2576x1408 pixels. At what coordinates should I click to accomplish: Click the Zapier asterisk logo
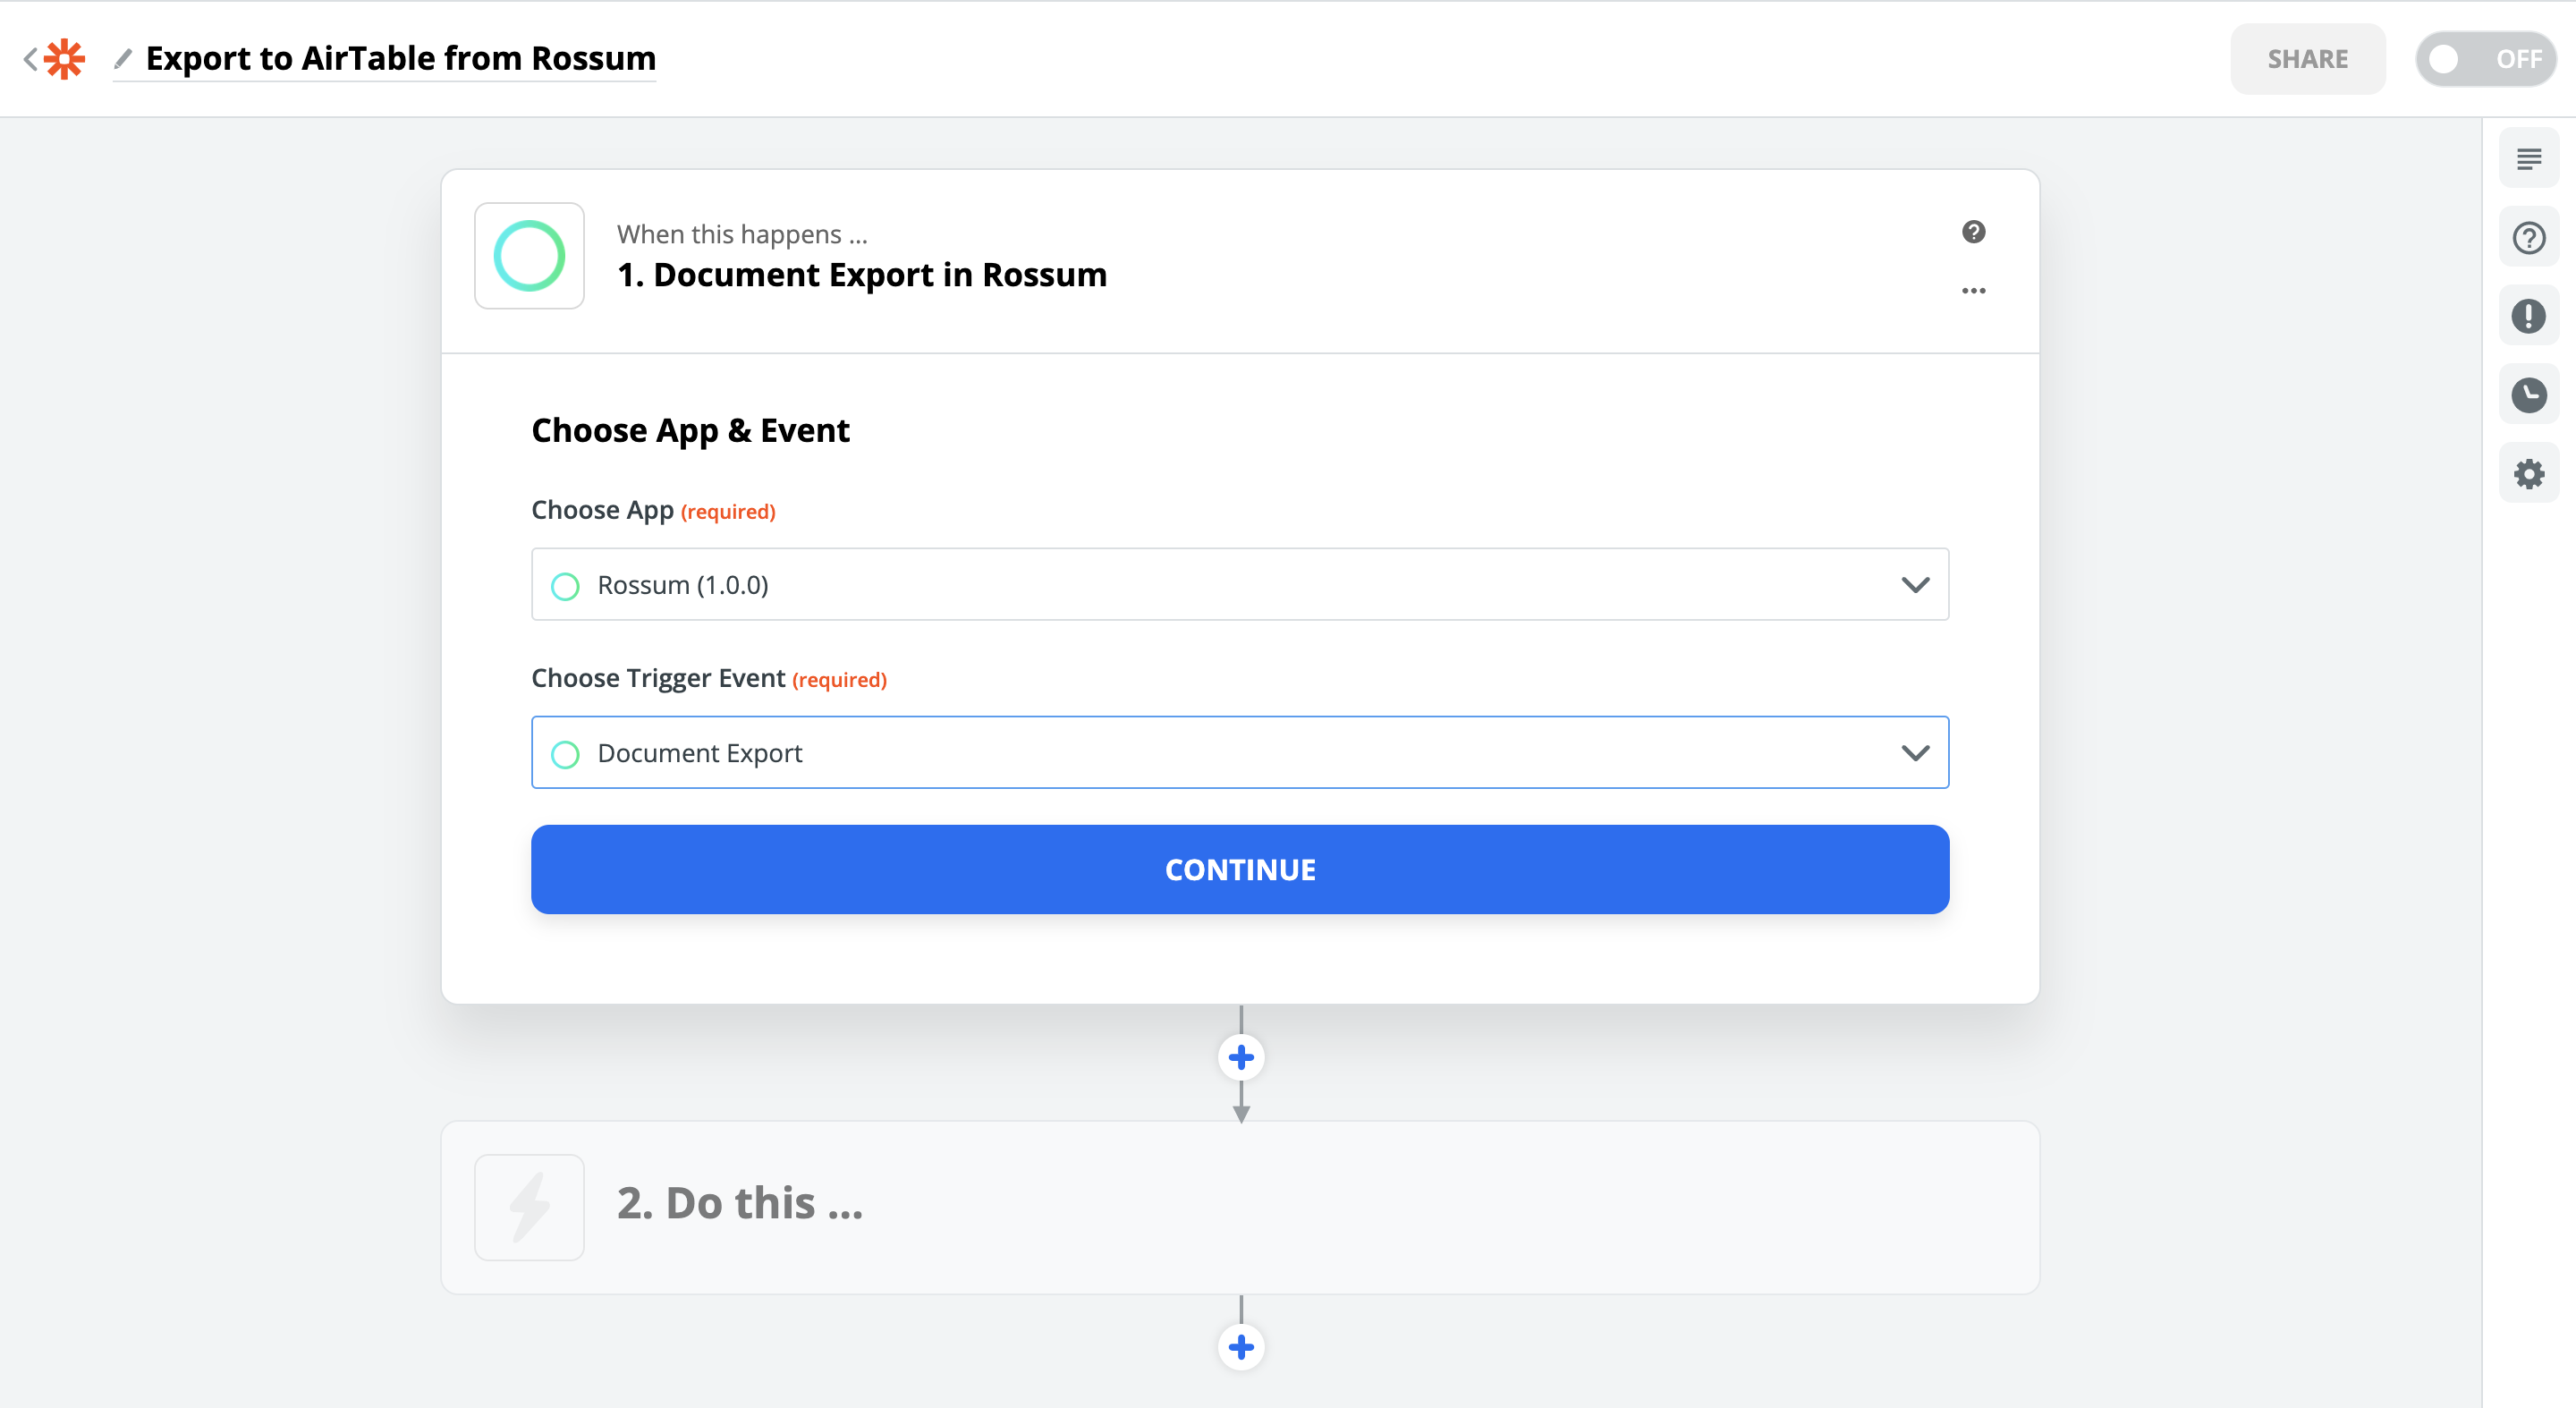pyautogui.click(x=65, y=59)
